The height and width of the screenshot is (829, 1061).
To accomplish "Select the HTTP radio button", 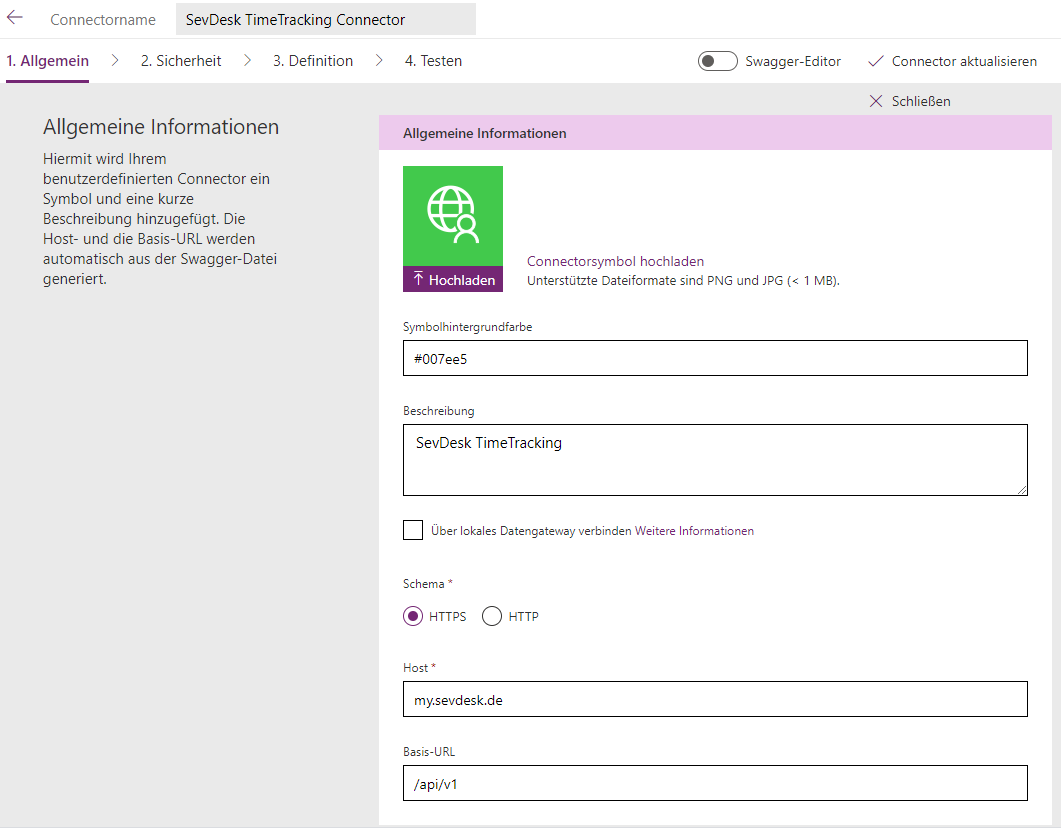I will [491, 616].
